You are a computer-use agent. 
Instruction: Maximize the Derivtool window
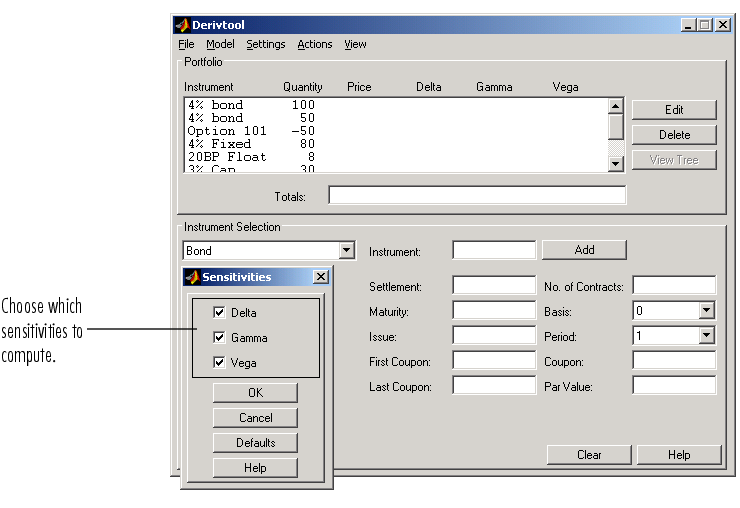(705, 25)
